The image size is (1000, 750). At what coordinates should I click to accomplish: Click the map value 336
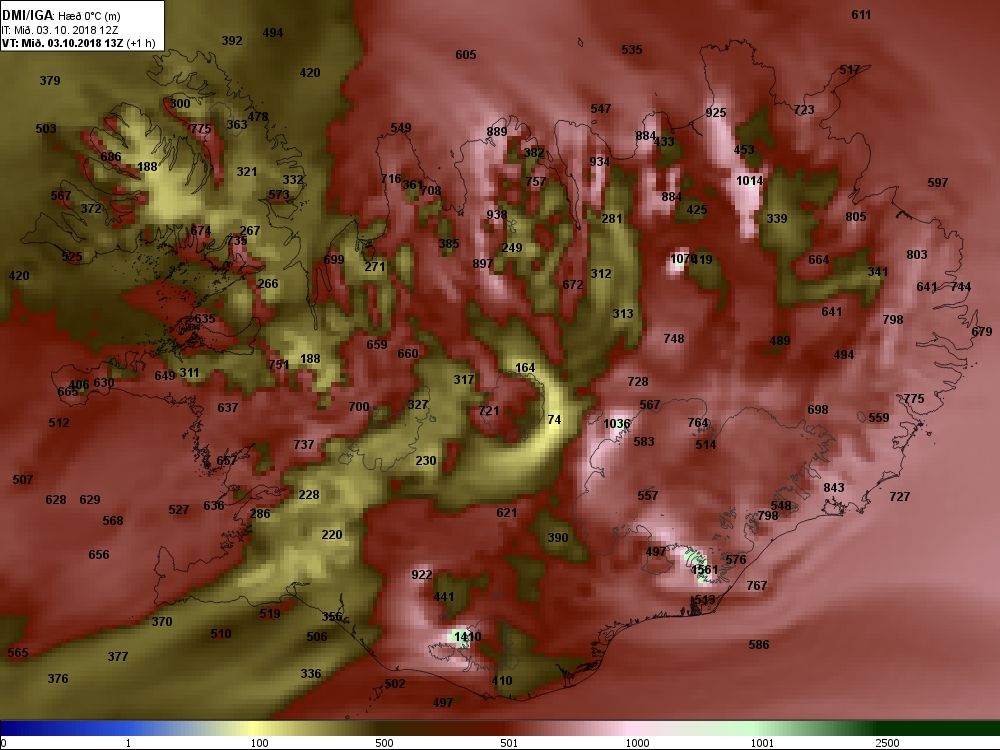pos(311,673)
